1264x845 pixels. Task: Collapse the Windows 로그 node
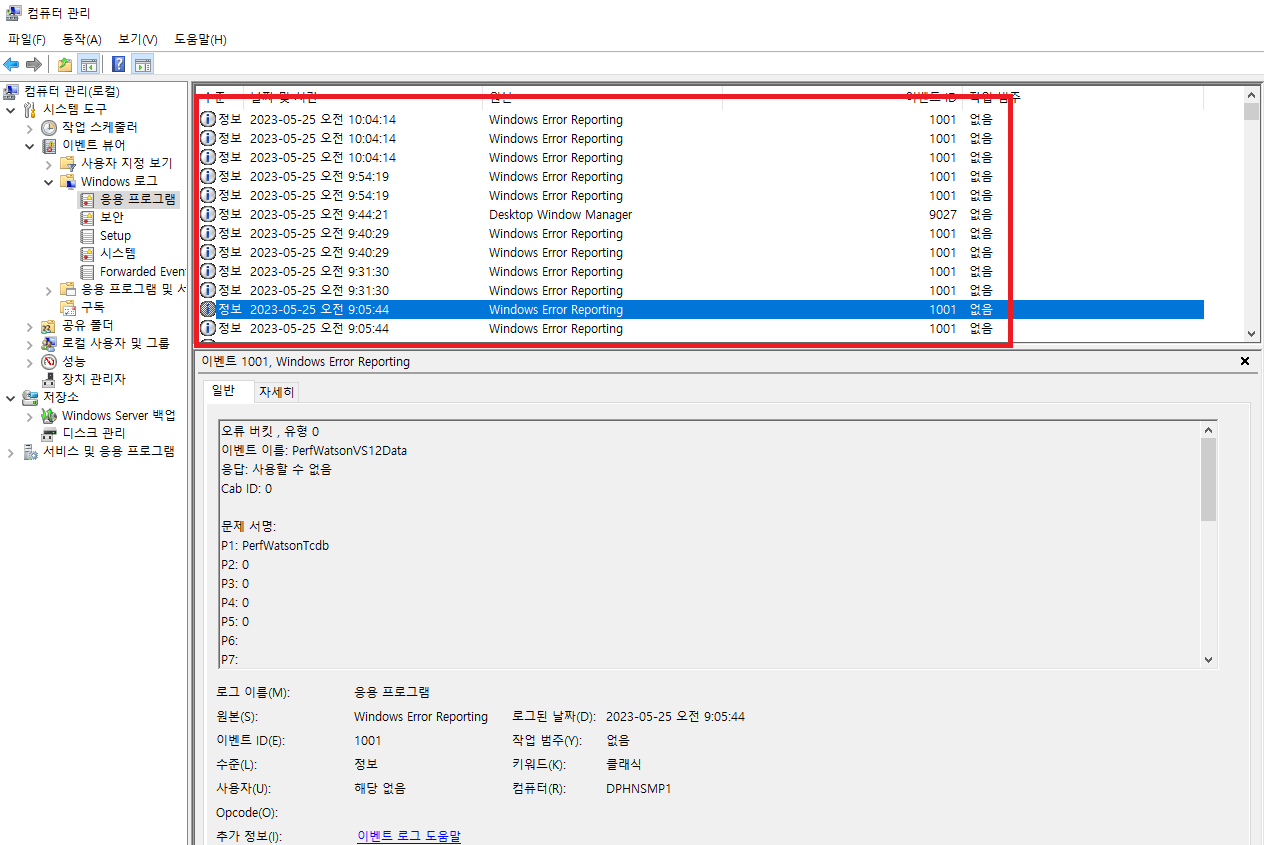point(49,181)
